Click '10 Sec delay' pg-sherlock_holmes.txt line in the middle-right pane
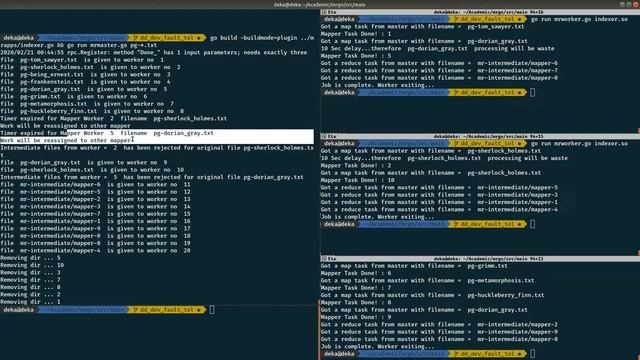 coord(444,158)
